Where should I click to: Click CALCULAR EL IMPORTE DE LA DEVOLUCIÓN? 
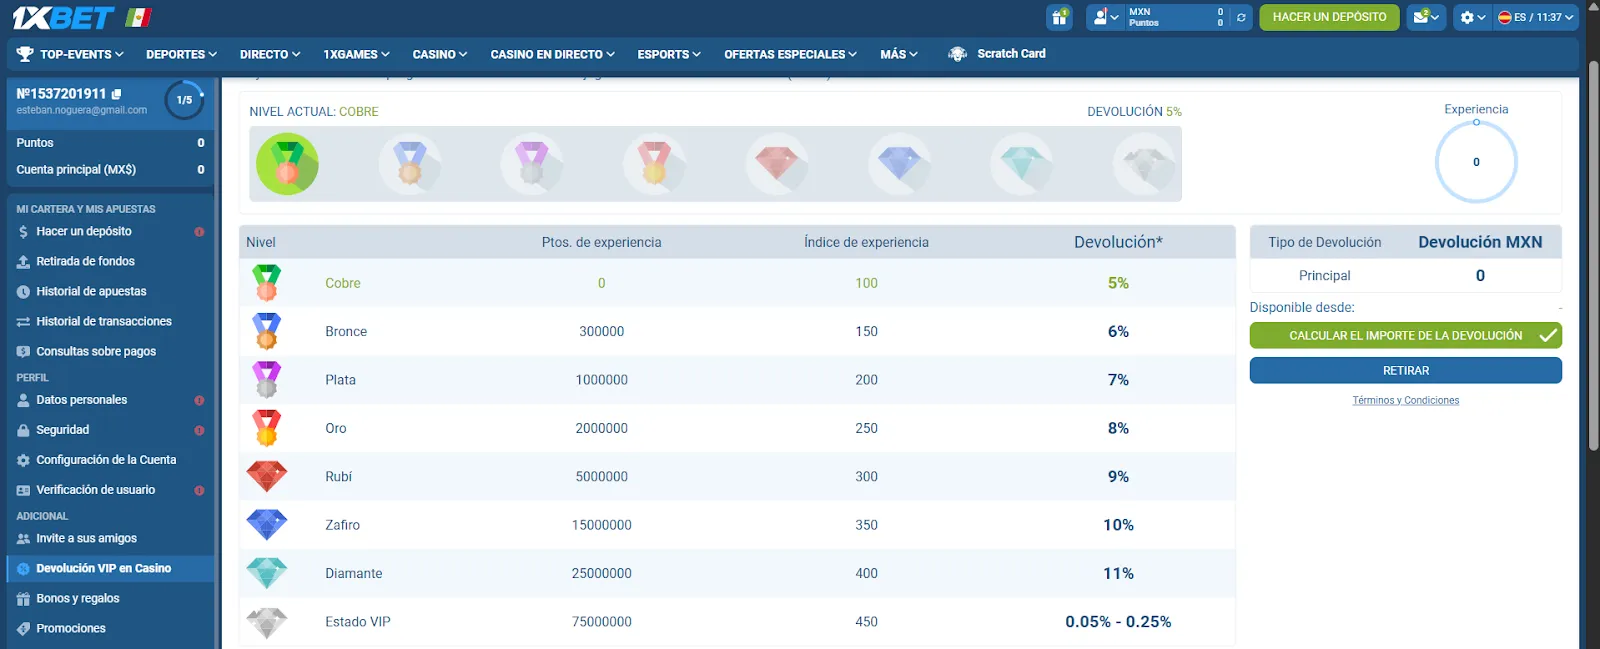pos(1405,336)
